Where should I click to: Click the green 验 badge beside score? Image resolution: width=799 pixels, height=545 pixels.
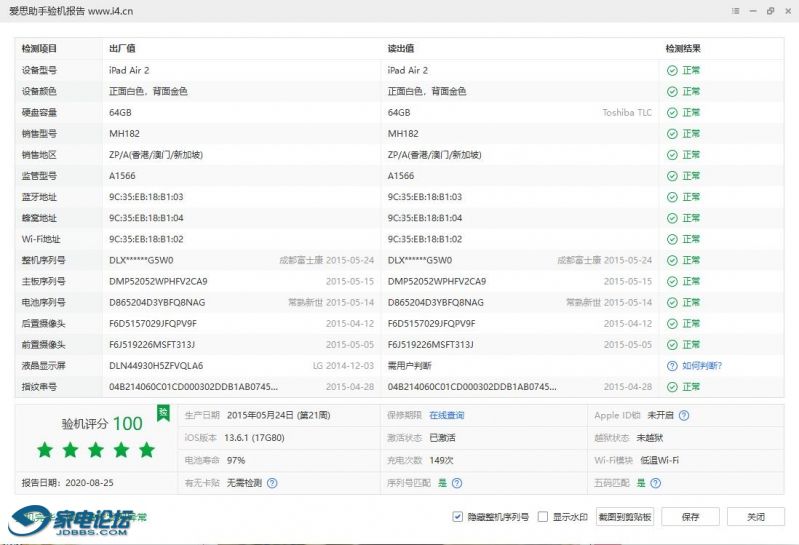click(163, 413)
